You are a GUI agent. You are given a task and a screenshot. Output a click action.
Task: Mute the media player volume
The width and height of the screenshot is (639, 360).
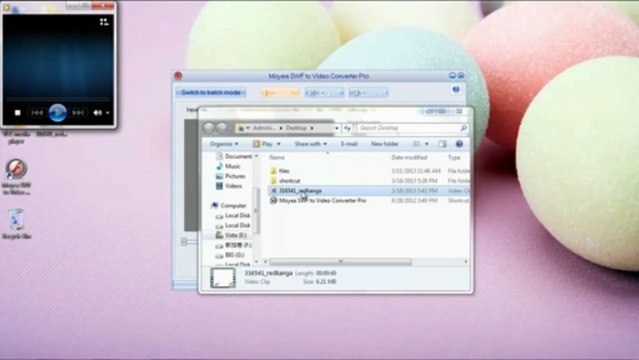click(x=97, y=113)
